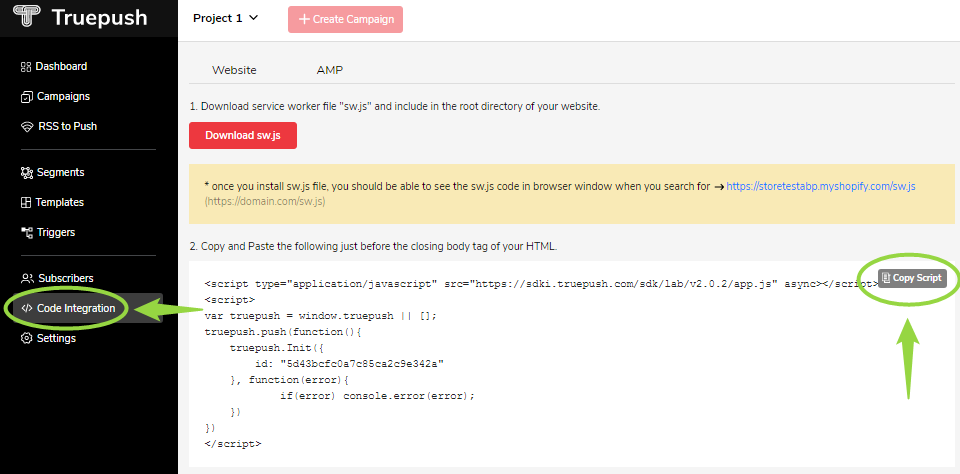960x474 pixels.
Task: Click the RSS to Push wifi icon
Action: (27, 127)
